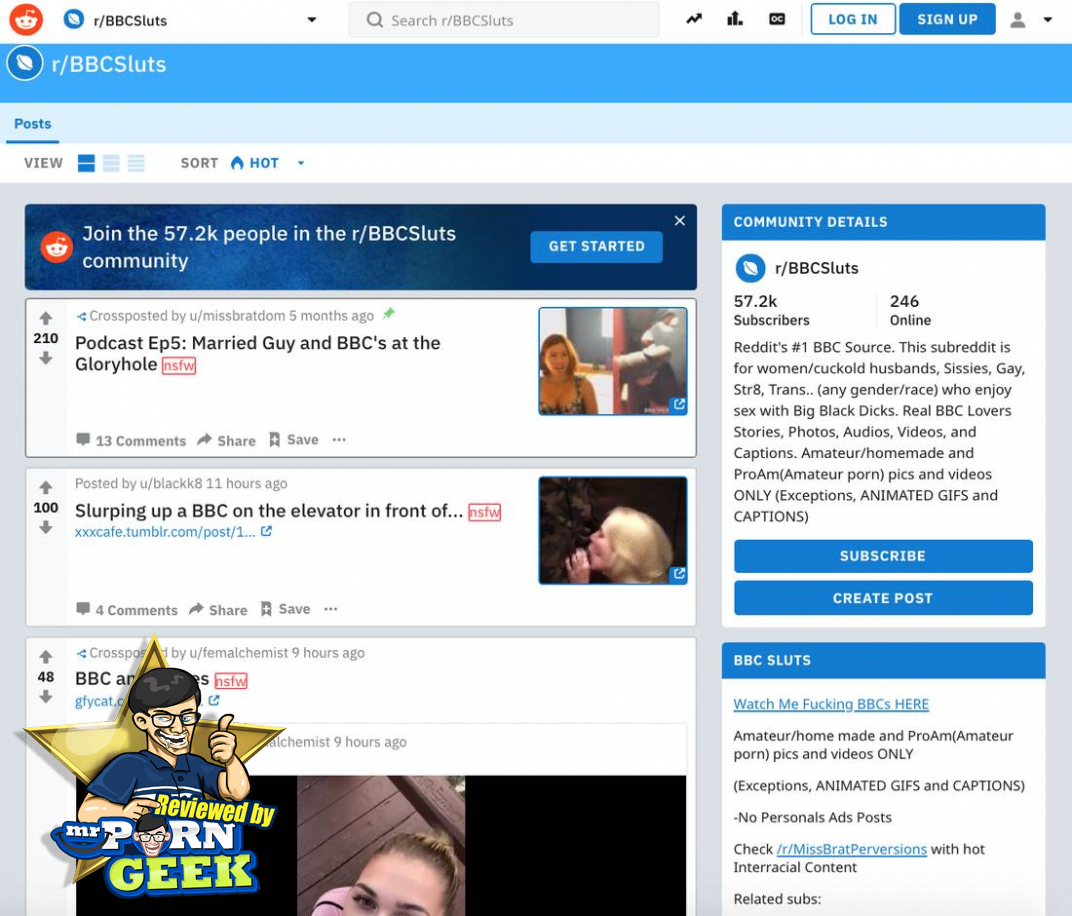Viewport: 1072px width, 916px height.
Task: Expand the user account menu arrow
Action: pos(1047,20)
